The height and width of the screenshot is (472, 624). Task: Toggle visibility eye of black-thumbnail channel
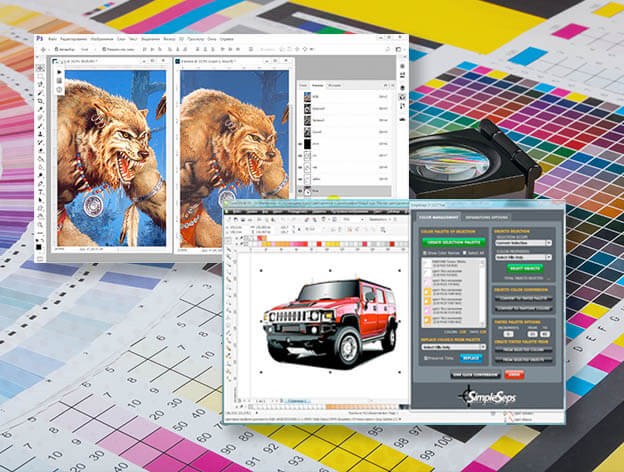[300, 144]
